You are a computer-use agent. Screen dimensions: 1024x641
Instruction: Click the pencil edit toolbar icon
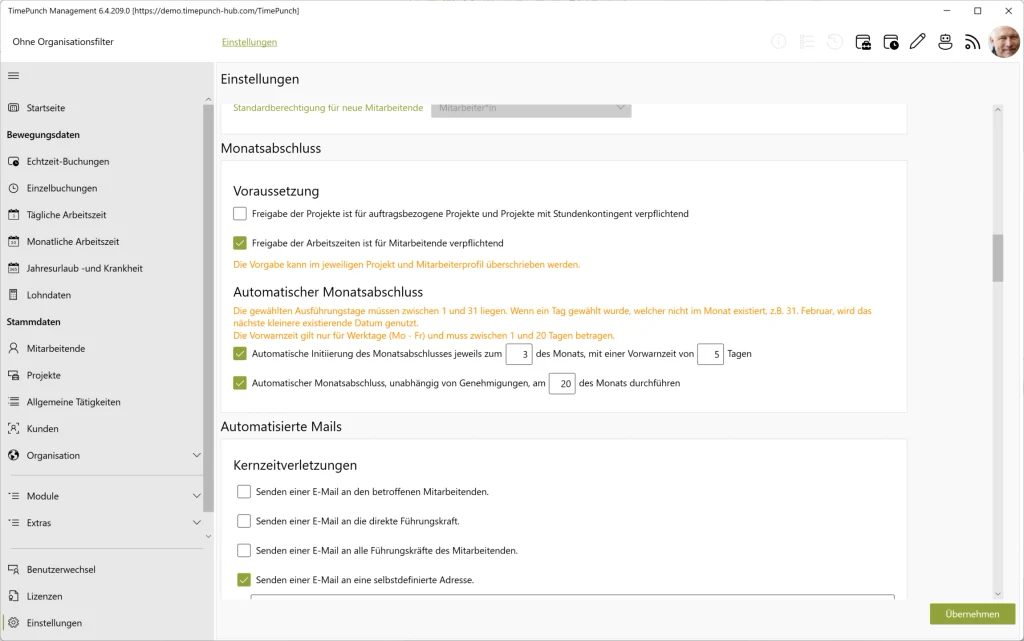(x=918, y=42)
